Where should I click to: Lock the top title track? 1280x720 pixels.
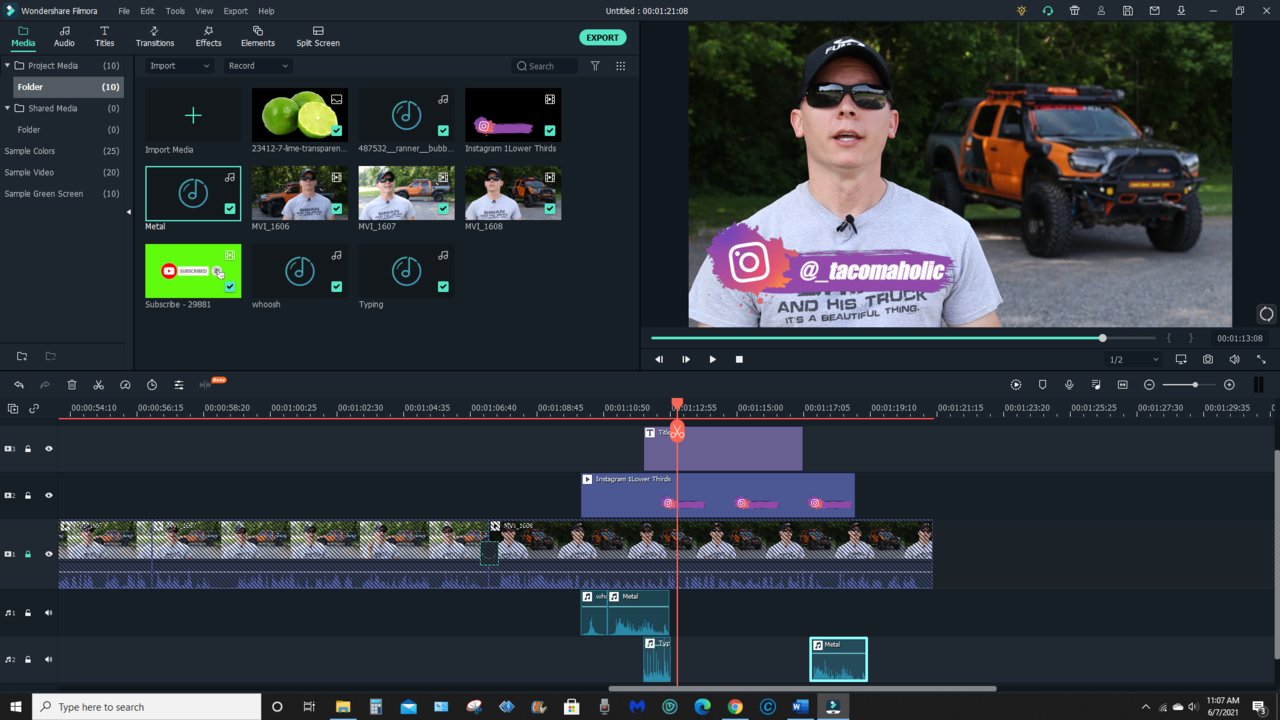pos(28,449)
